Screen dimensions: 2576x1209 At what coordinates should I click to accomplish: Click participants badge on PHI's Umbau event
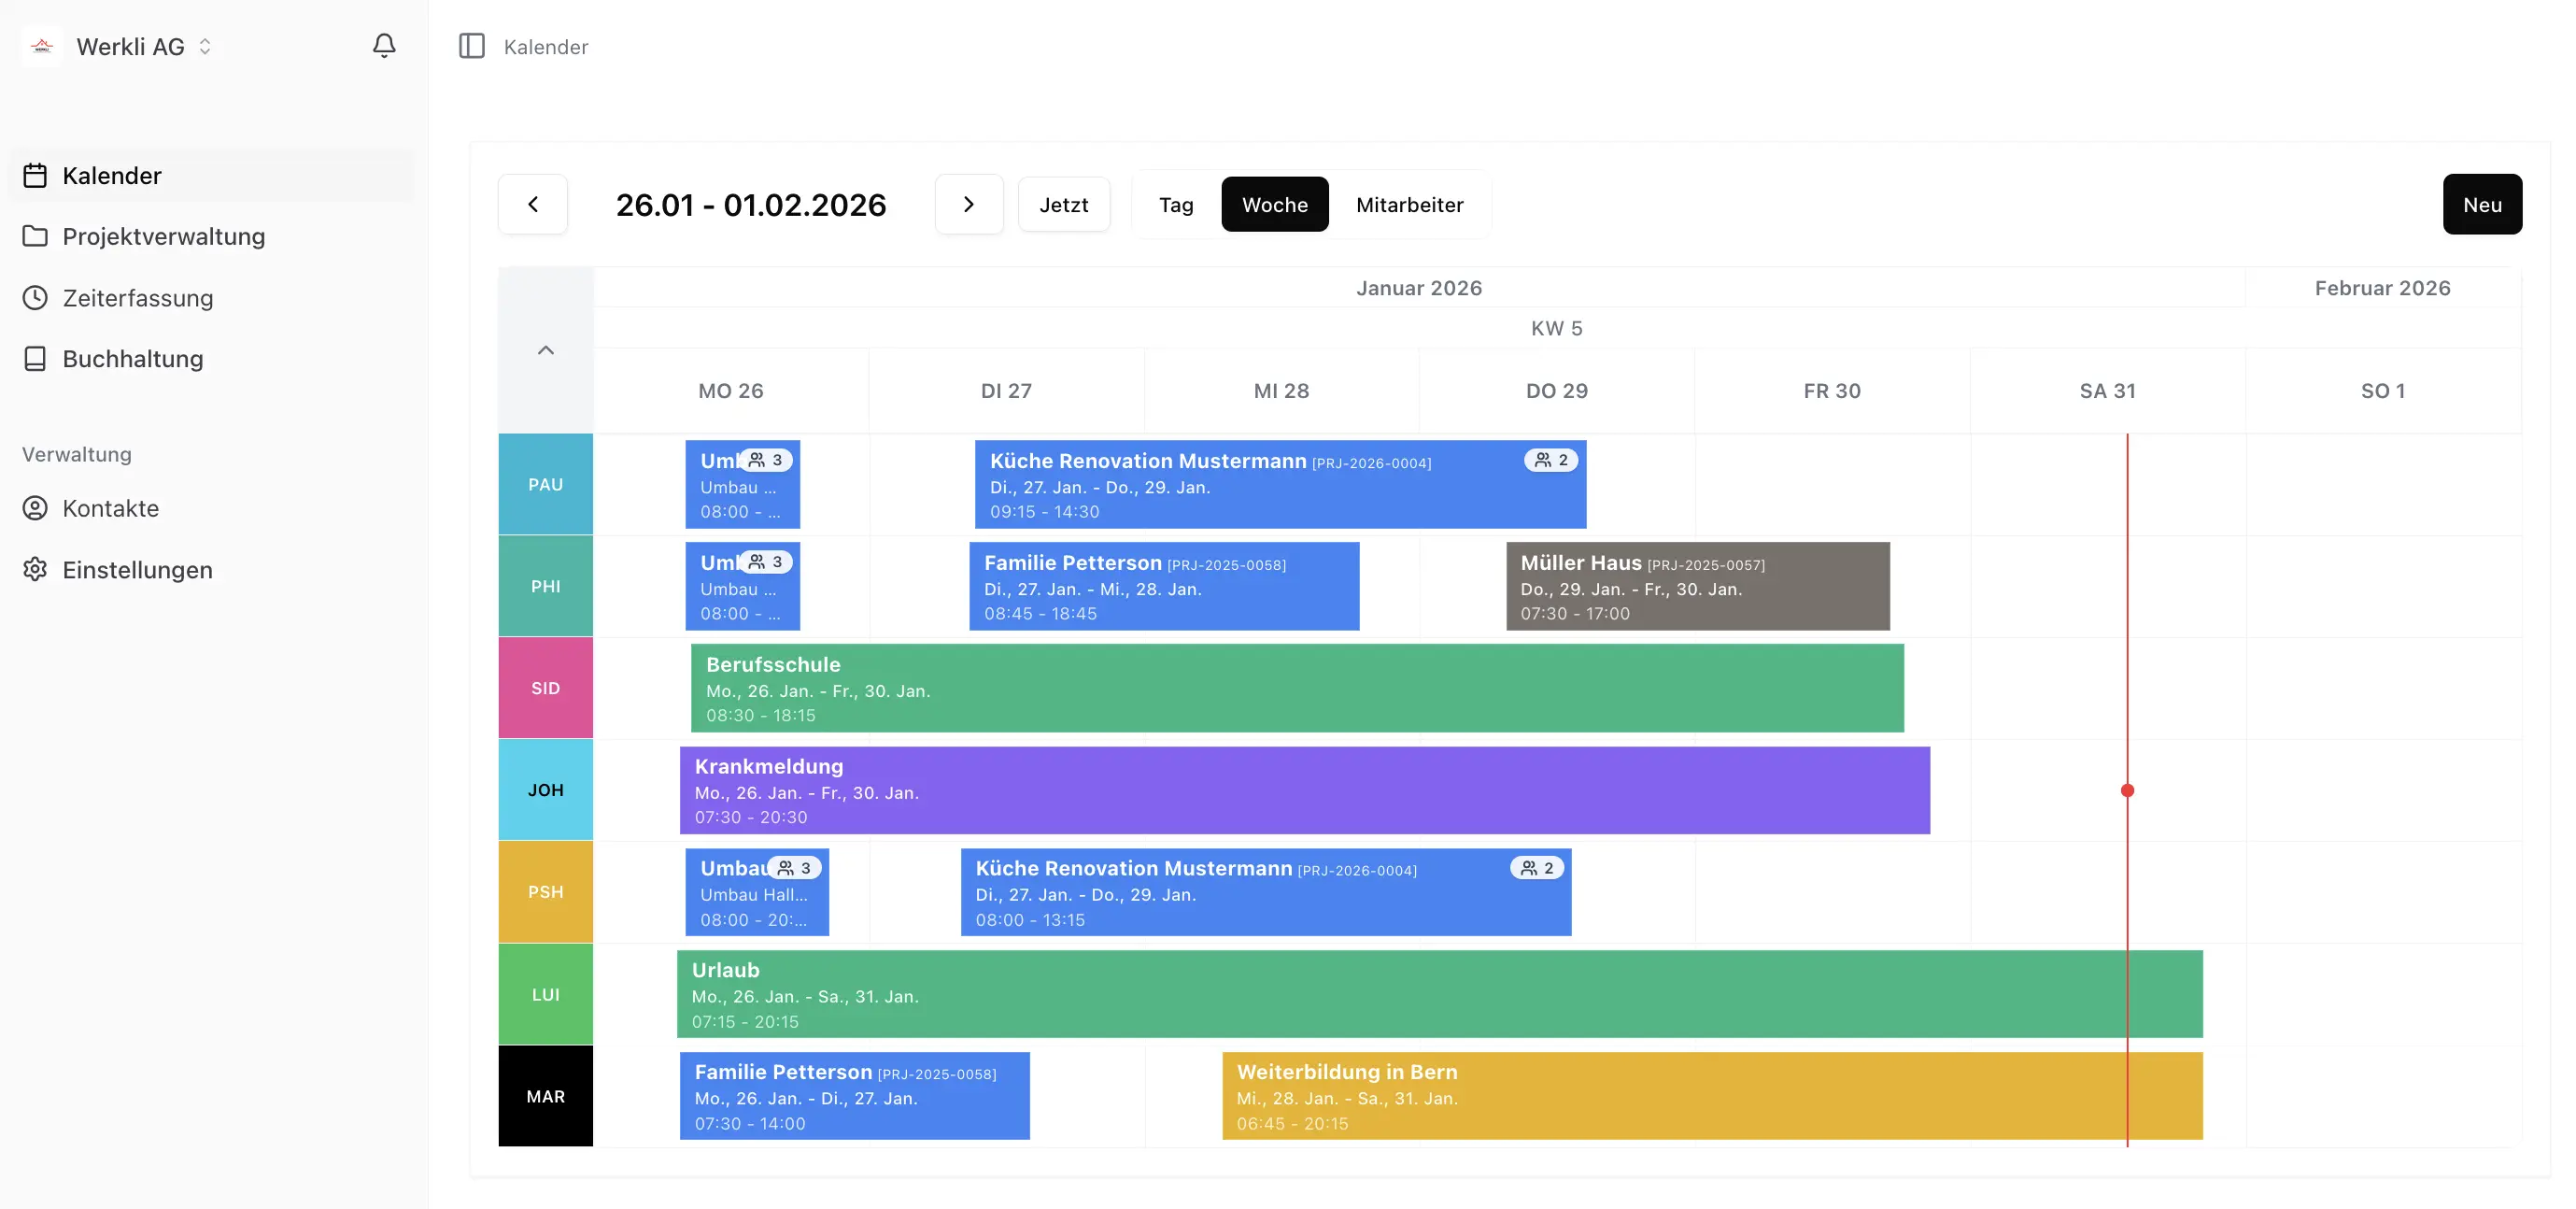(x=766, y=563)
